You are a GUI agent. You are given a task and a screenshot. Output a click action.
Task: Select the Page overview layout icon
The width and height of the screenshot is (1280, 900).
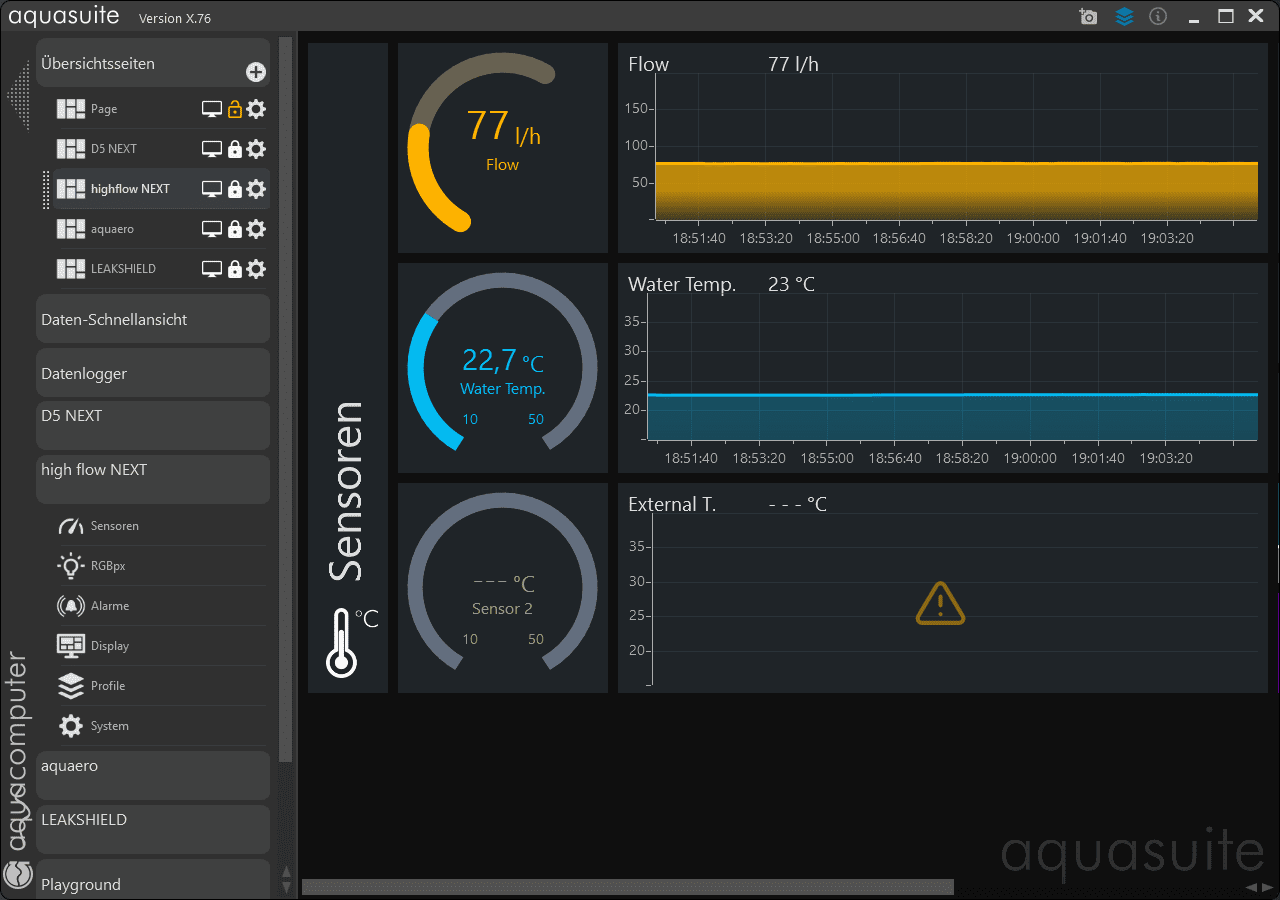pos(71,109)
